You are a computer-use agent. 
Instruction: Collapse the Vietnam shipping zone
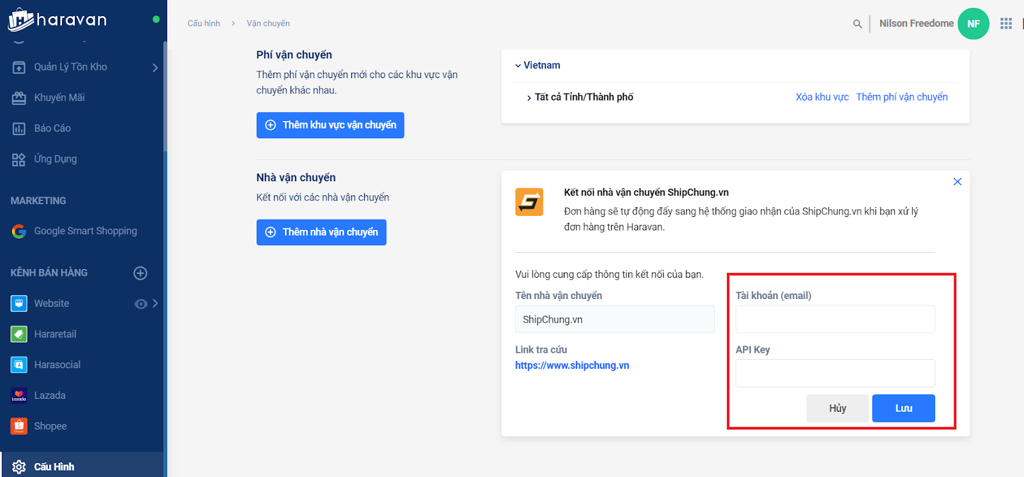(518, 65)
